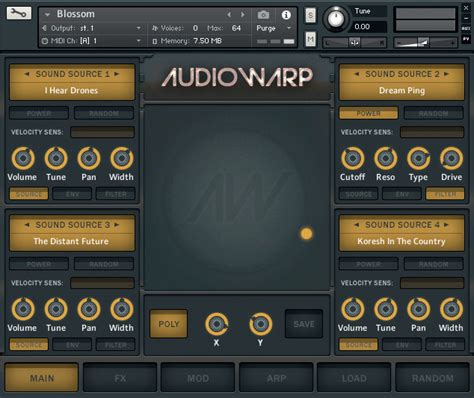The image size is (474, 398).
Task: Switch to the ARP tab
Action: pos(276,378)
